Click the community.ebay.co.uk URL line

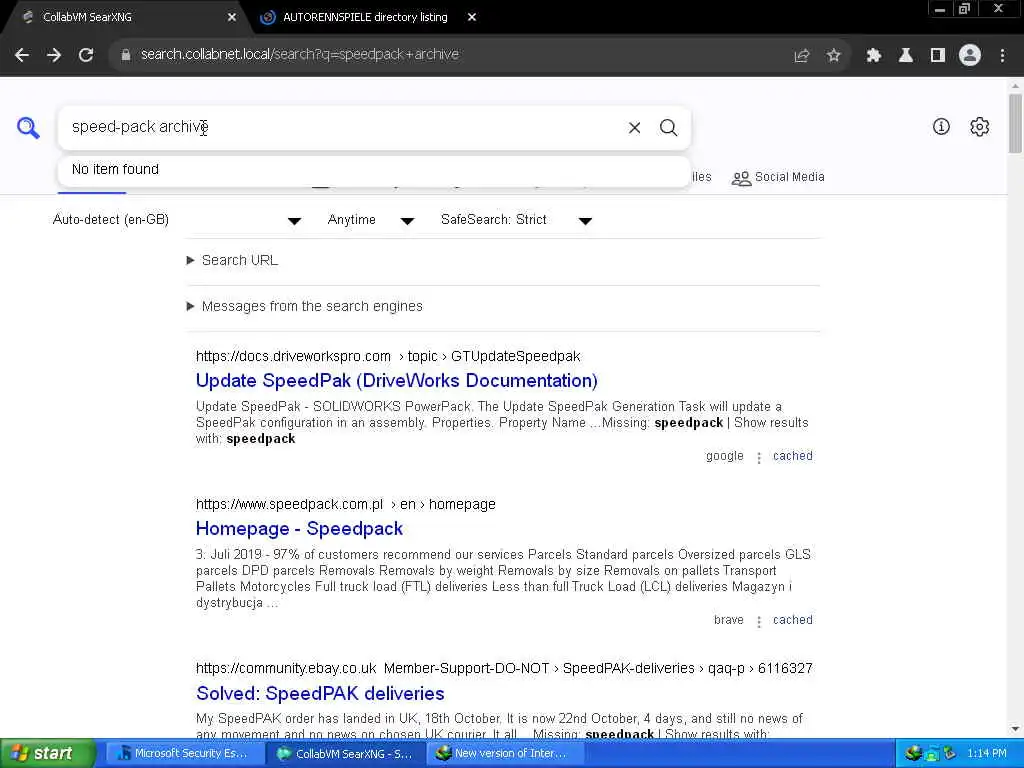(504, 668)
